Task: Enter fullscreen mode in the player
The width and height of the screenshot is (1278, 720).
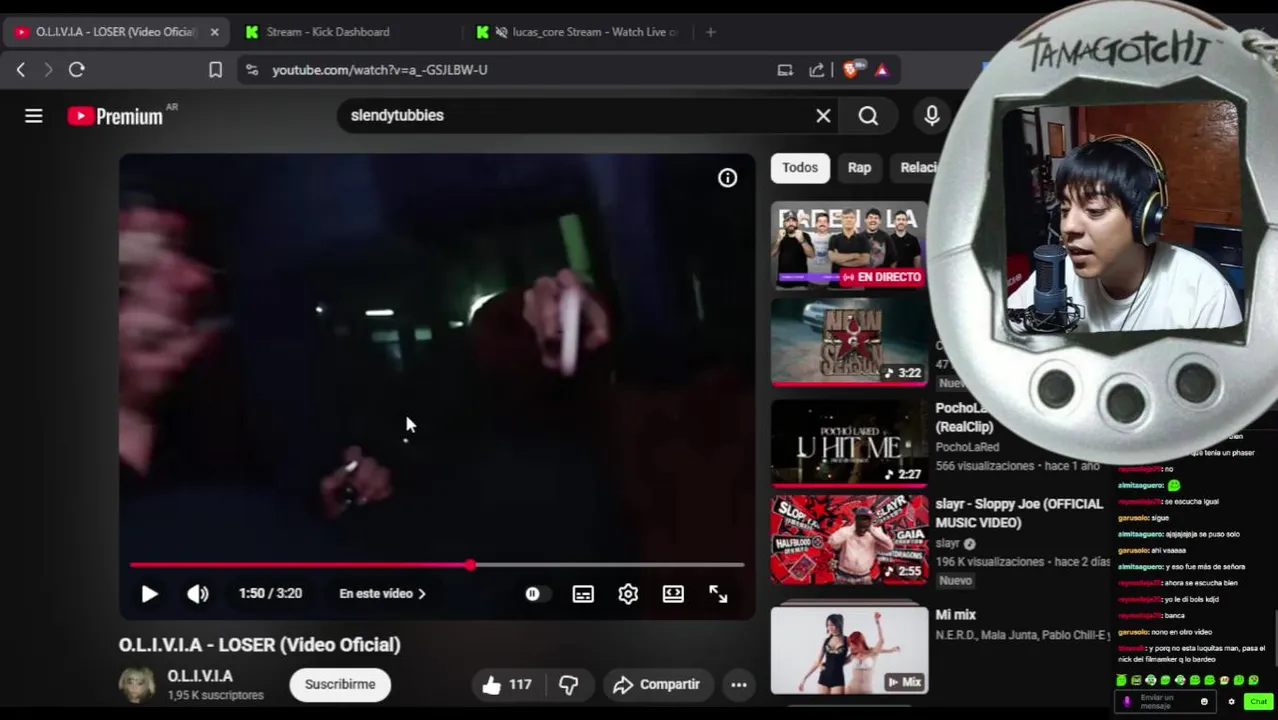Action: (718, 594)
